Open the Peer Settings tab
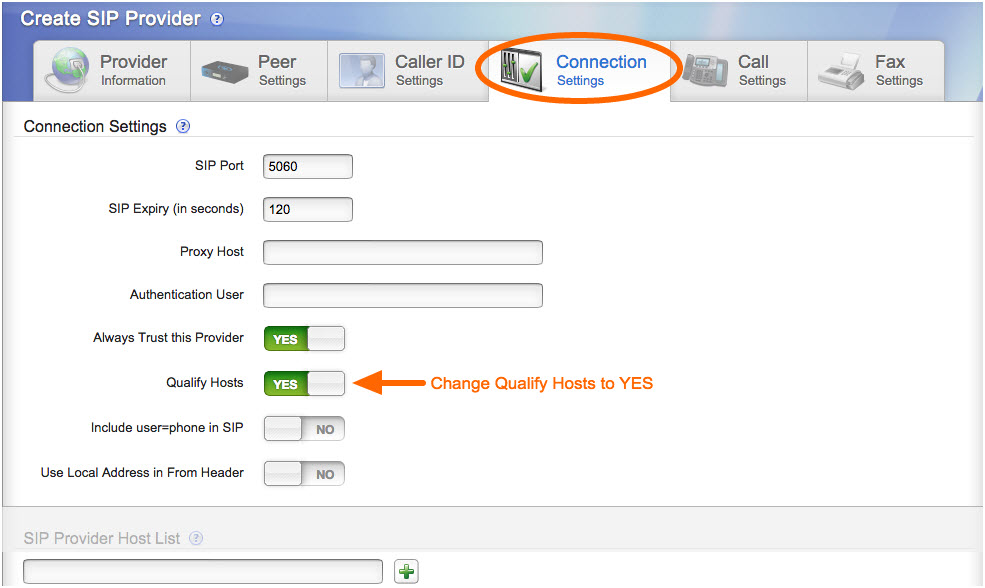 coord(258,70)
